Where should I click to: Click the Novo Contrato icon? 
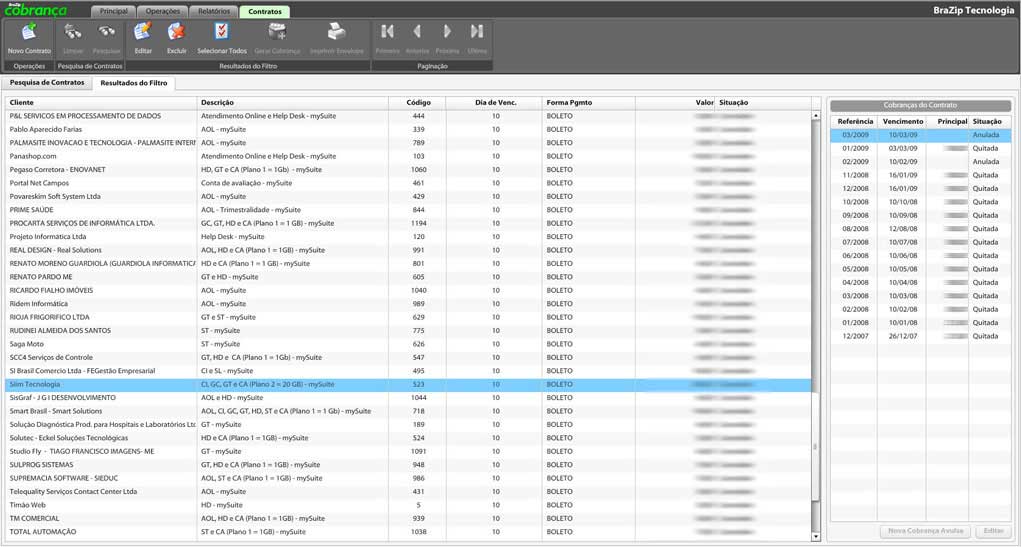click(29, 32)
